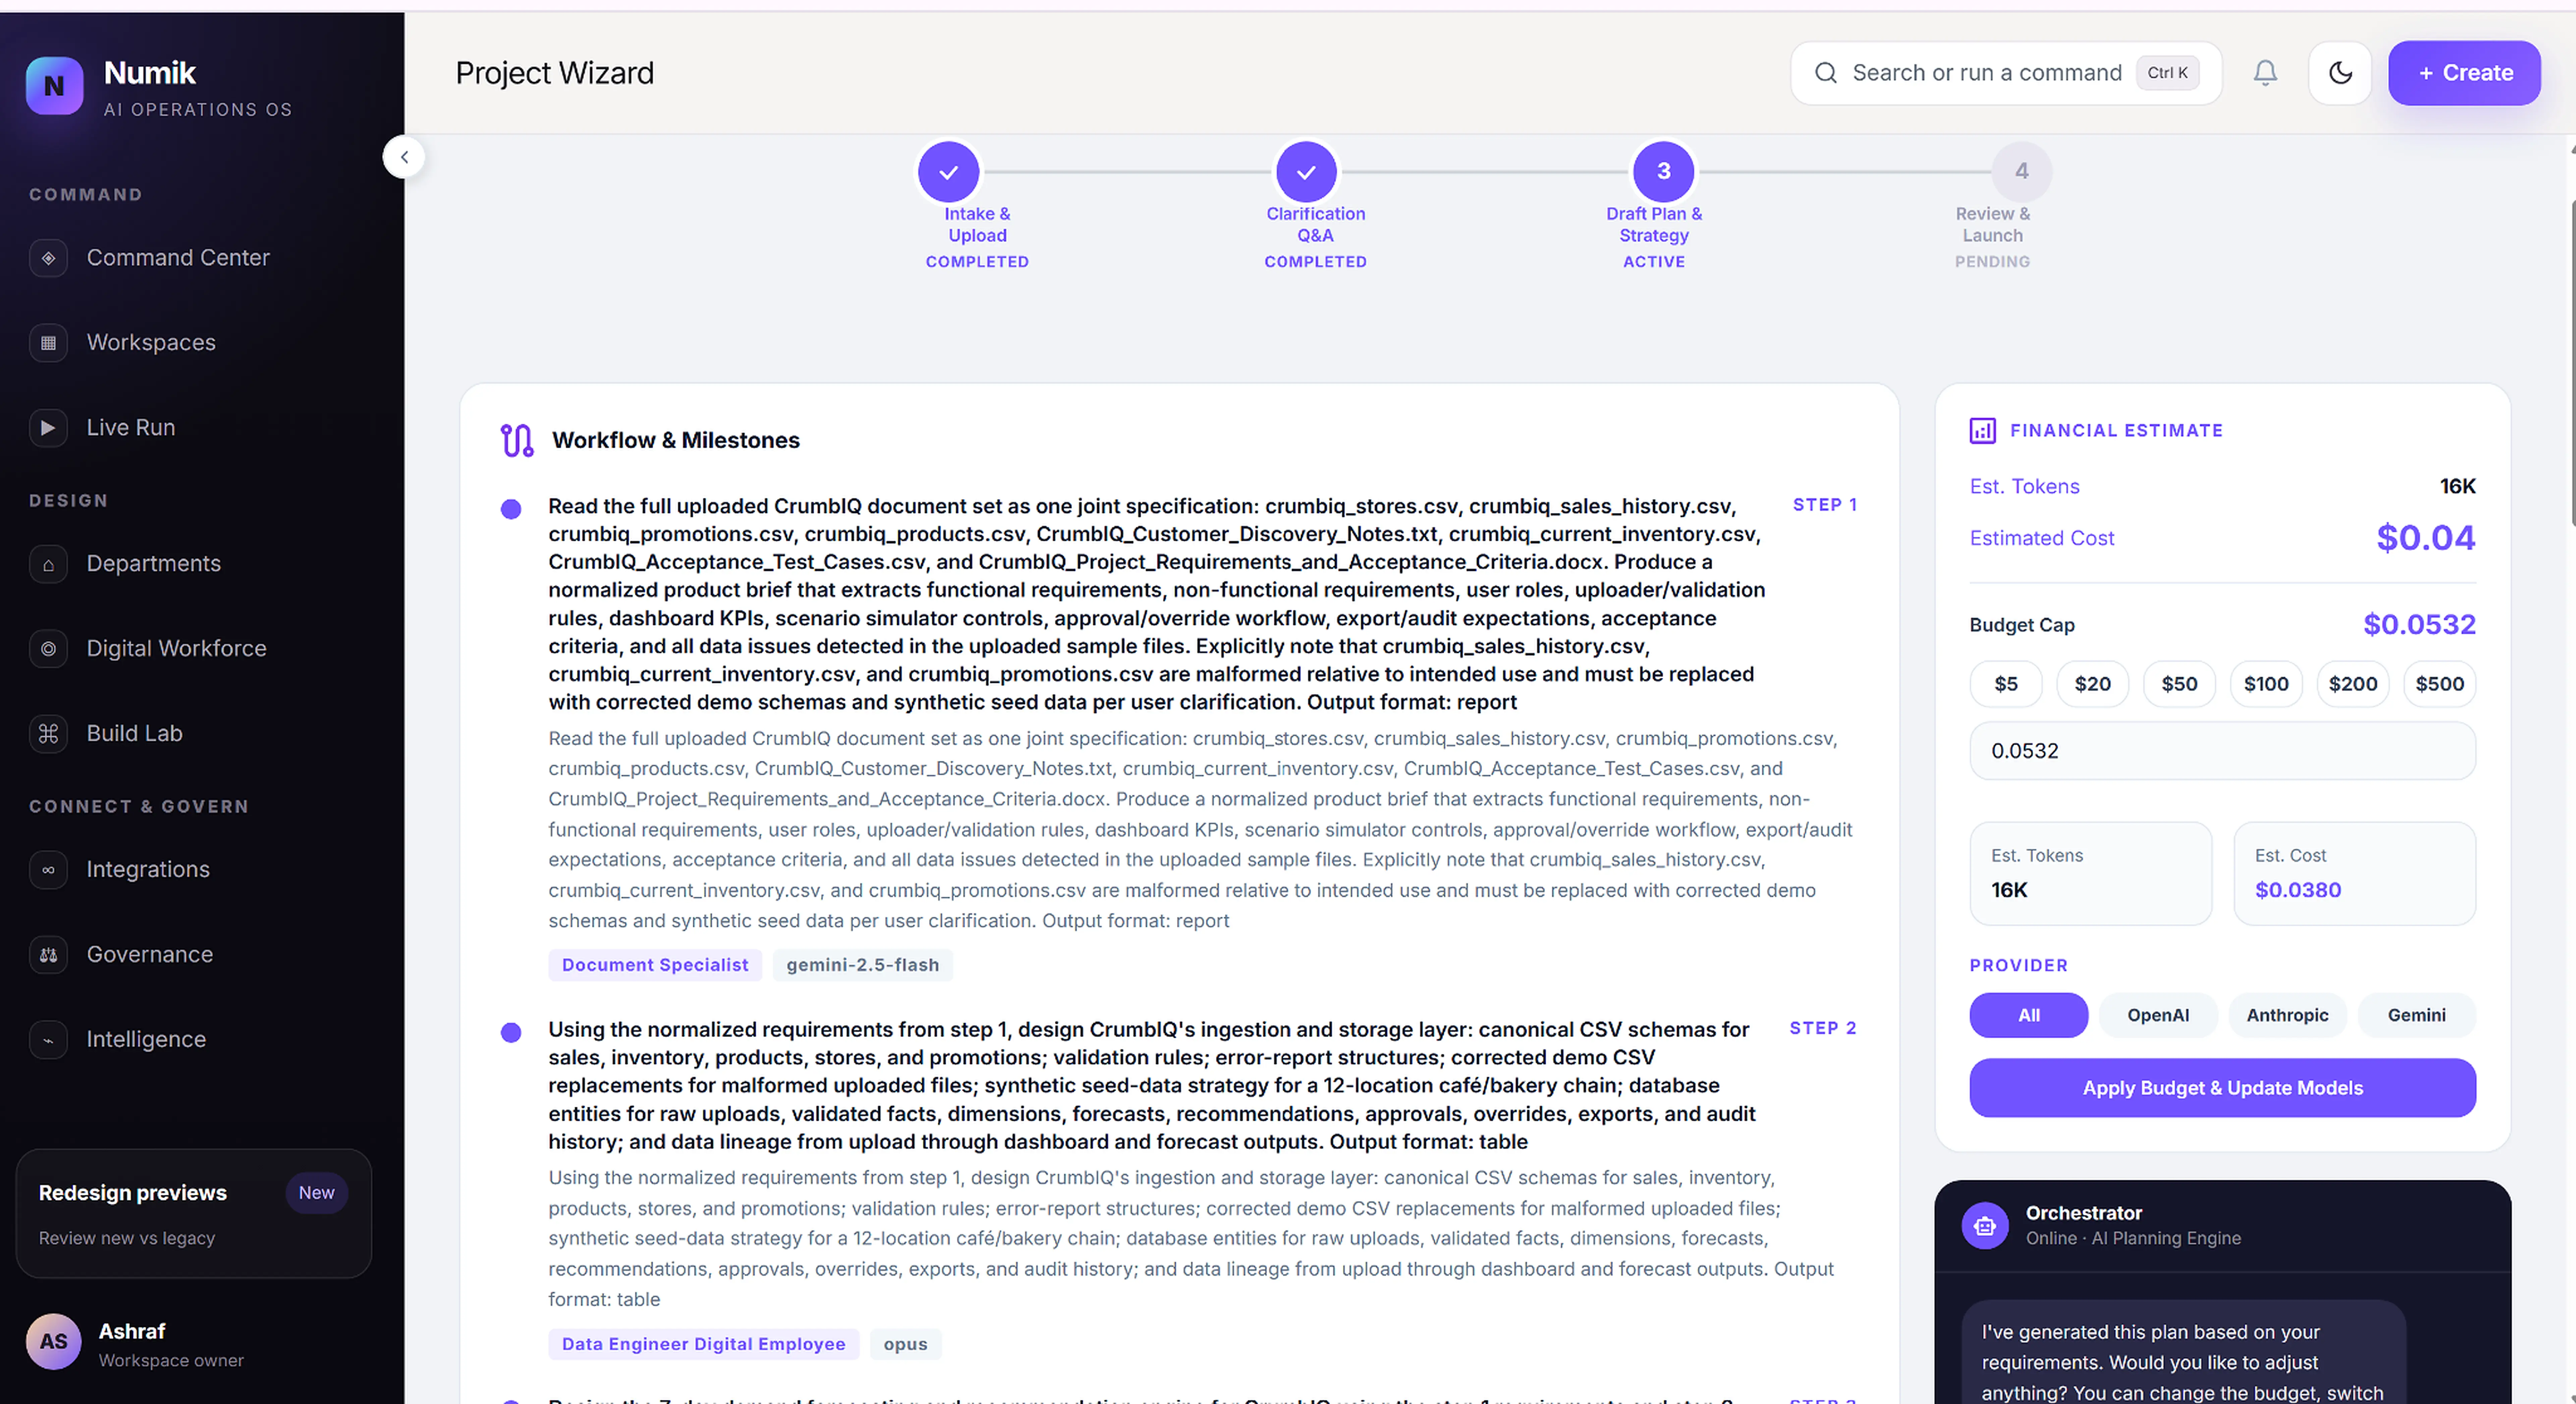Open Command Center from the sidebar
This screenshot has height=1404, width=2576.
[x=178, y=258]
